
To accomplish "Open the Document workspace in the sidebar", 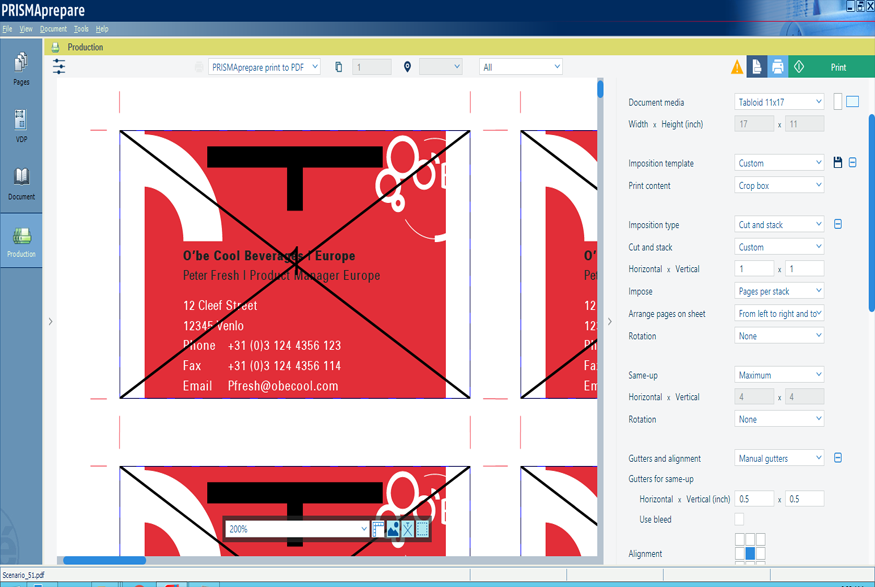I will point(21,184).
